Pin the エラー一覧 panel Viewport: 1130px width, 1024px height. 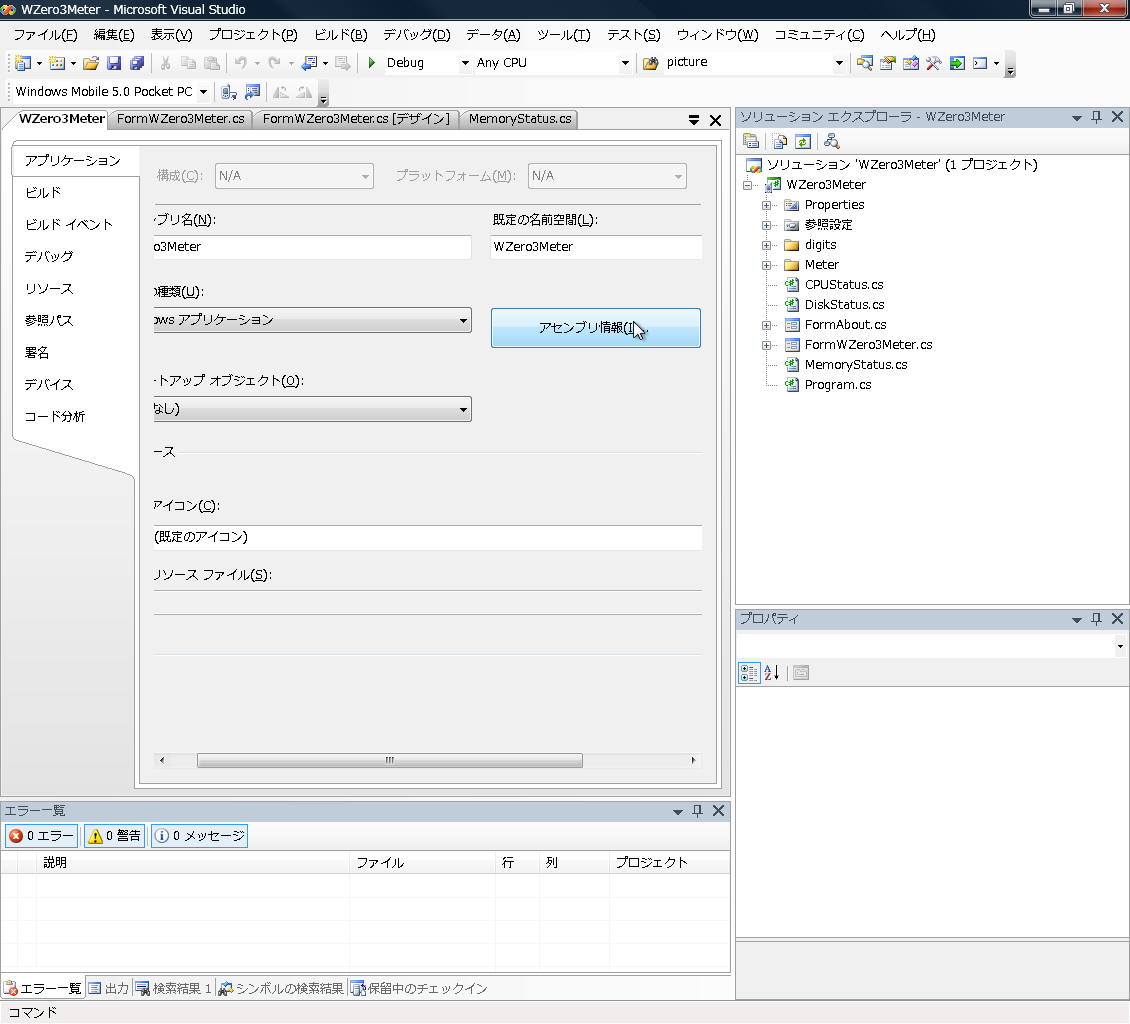pos(697,811)
